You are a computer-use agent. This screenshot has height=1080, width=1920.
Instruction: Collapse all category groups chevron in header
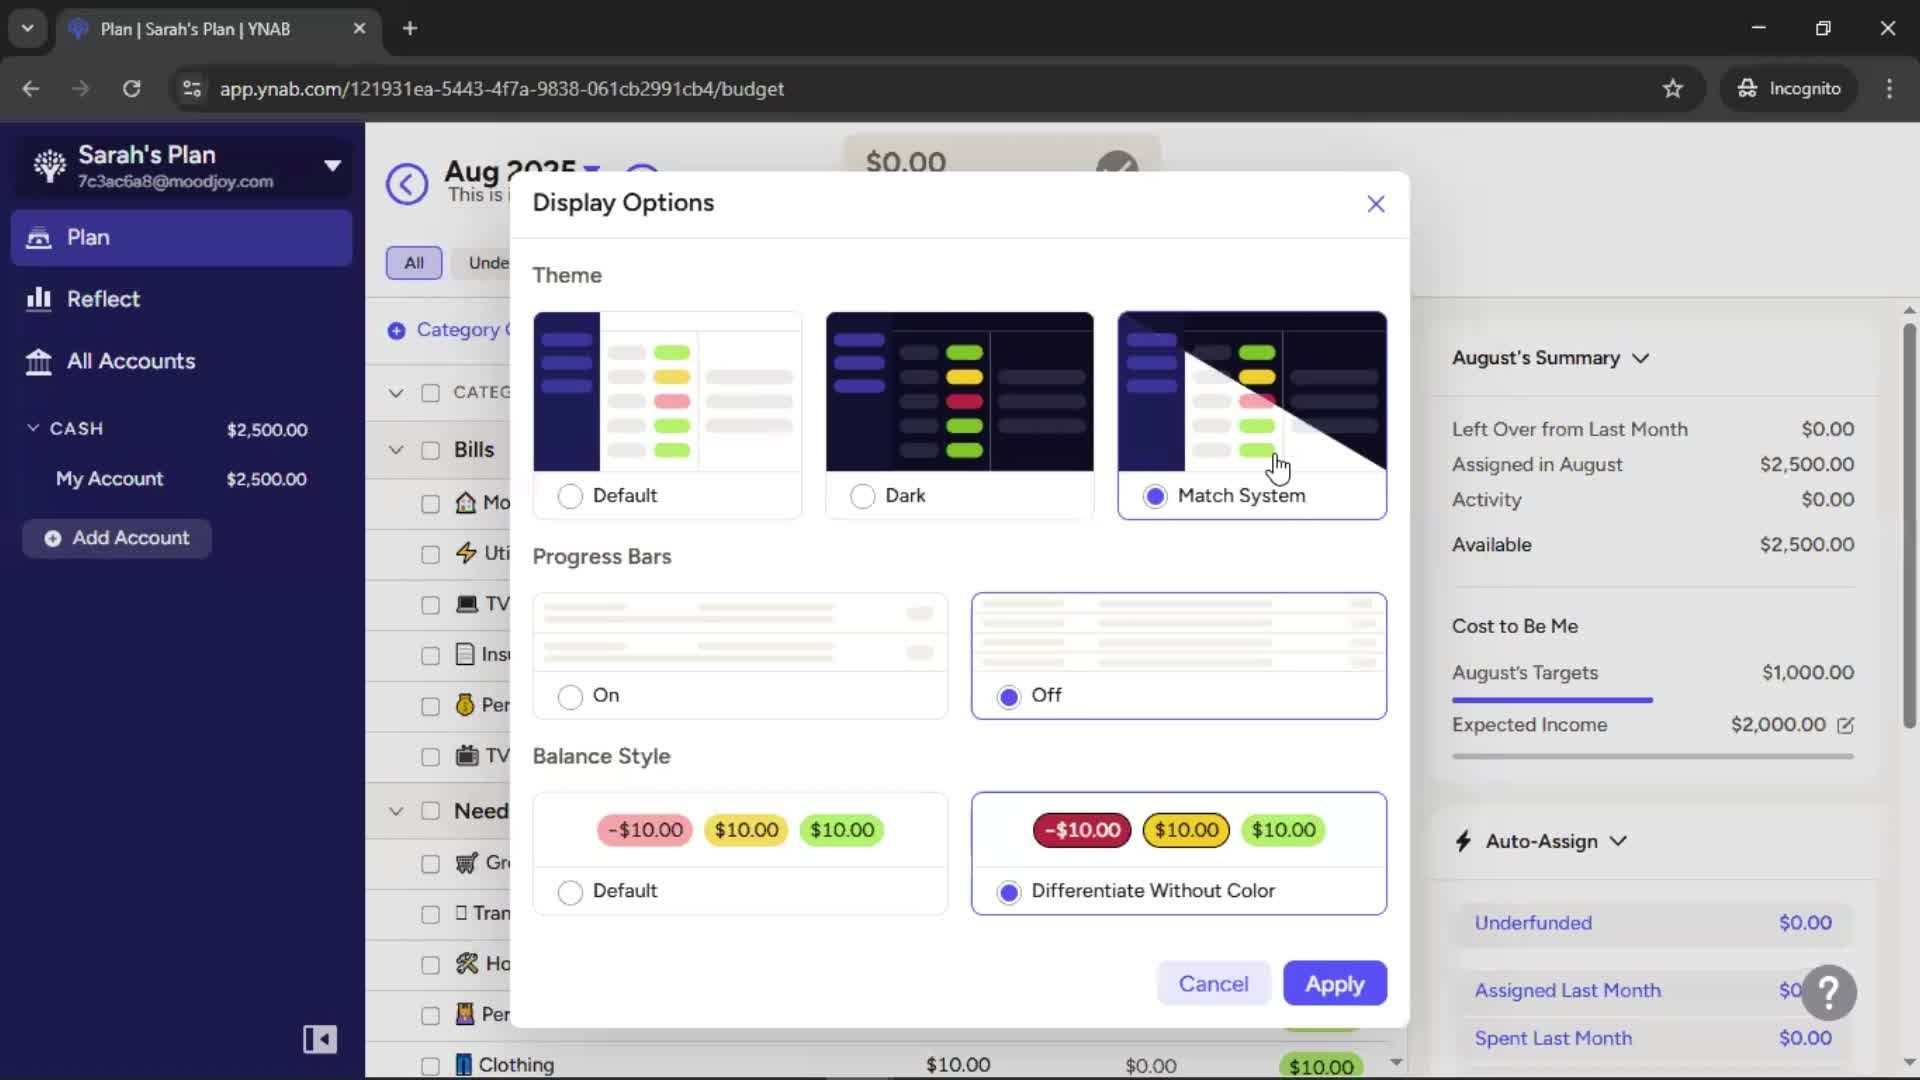click(x=396, y=393)
